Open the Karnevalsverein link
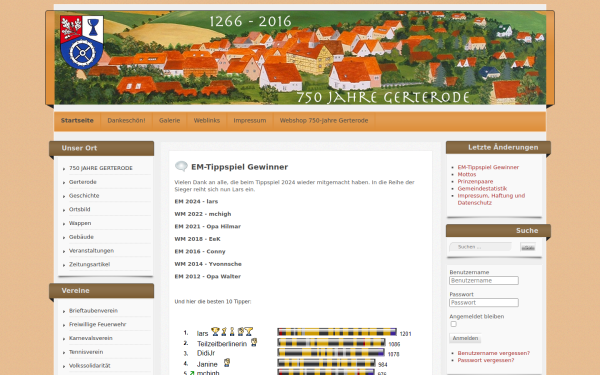The height and width of the screenshot is (375, 600). 91,338
